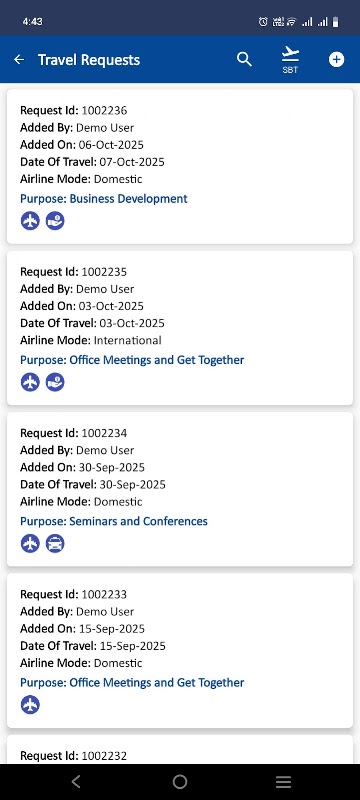
Task: Open Purpose: Seminars and Conferences link
Action: (x=114, y=521)
